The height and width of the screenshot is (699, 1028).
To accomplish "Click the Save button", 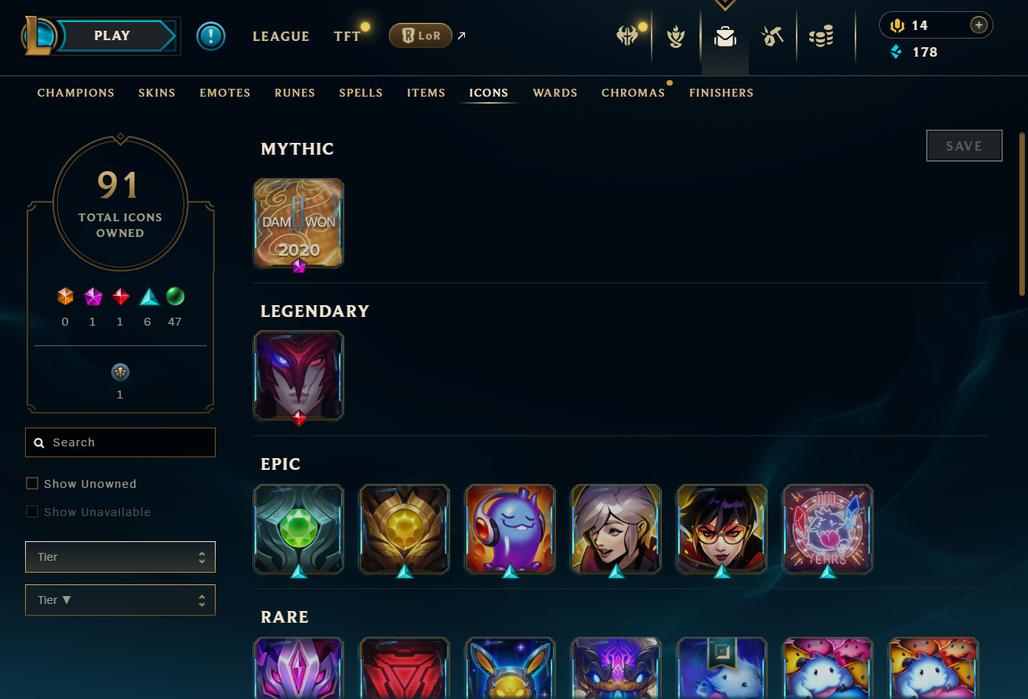I will (964, 146).
